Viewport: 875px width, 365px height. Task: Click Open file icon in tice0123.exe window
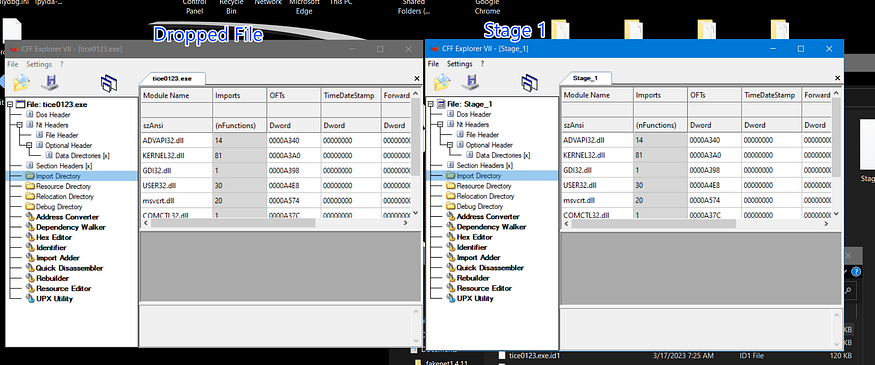coord(21,83)
